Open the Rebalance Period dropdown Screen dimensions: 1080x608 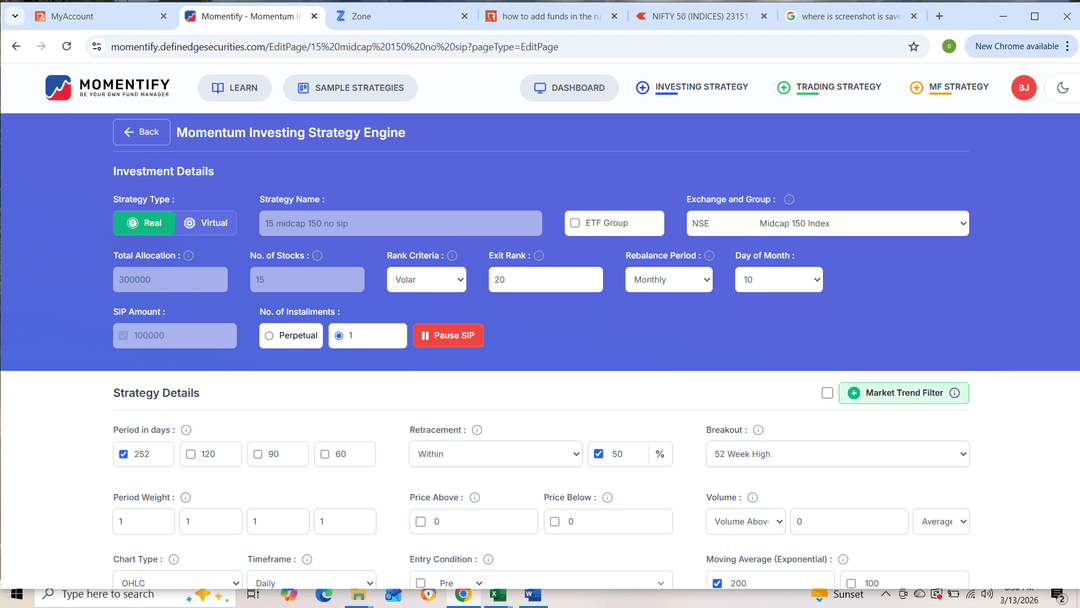click(668, 279)
